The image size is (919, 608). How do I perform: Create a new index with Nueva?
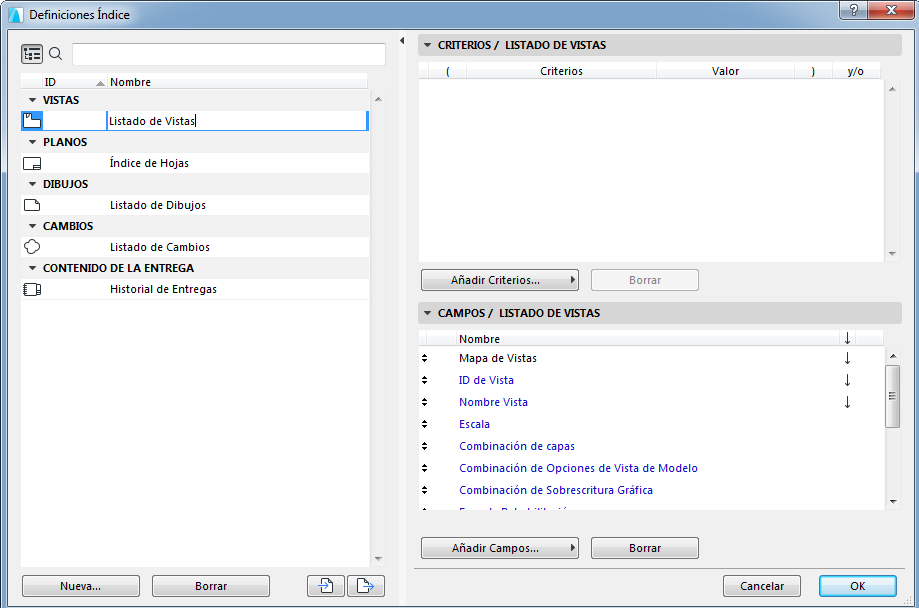pos(80,585)
